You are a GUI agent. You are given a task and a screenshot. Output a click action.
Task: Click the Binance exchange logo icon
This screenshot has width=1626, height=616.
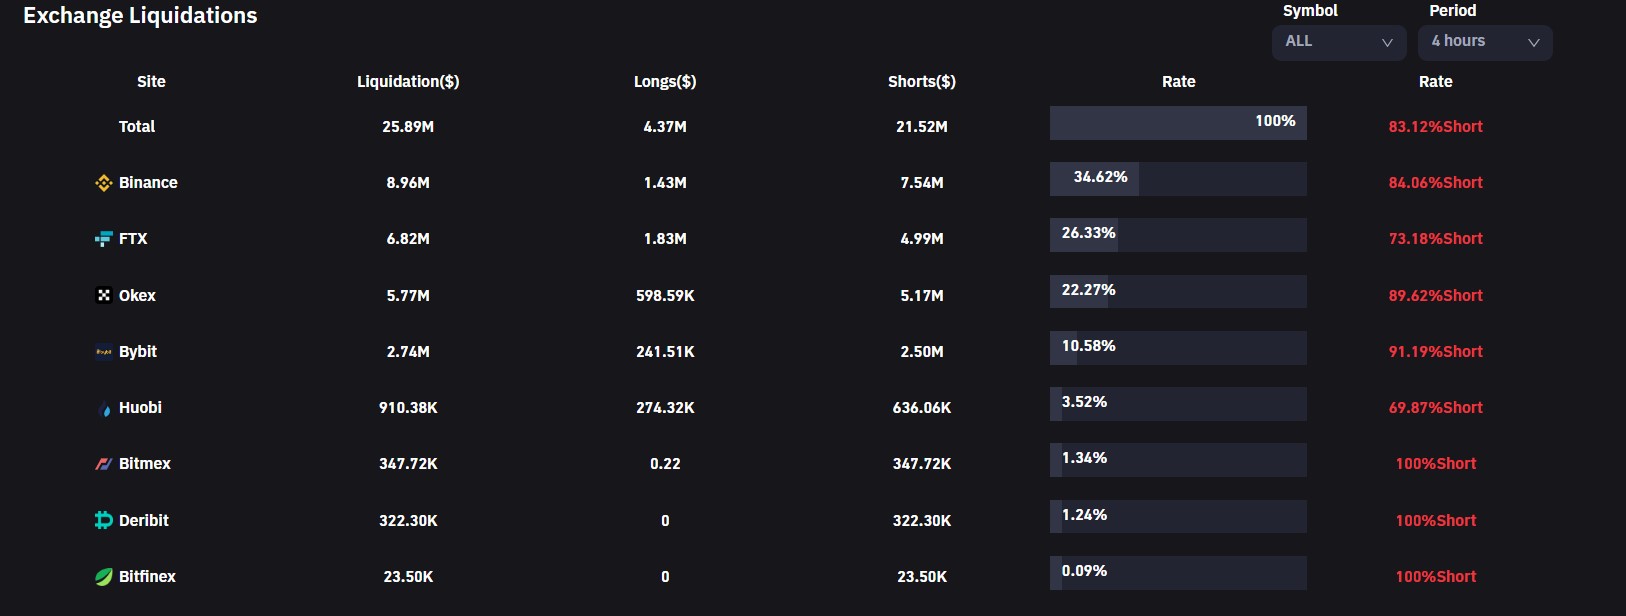[103, 183]
